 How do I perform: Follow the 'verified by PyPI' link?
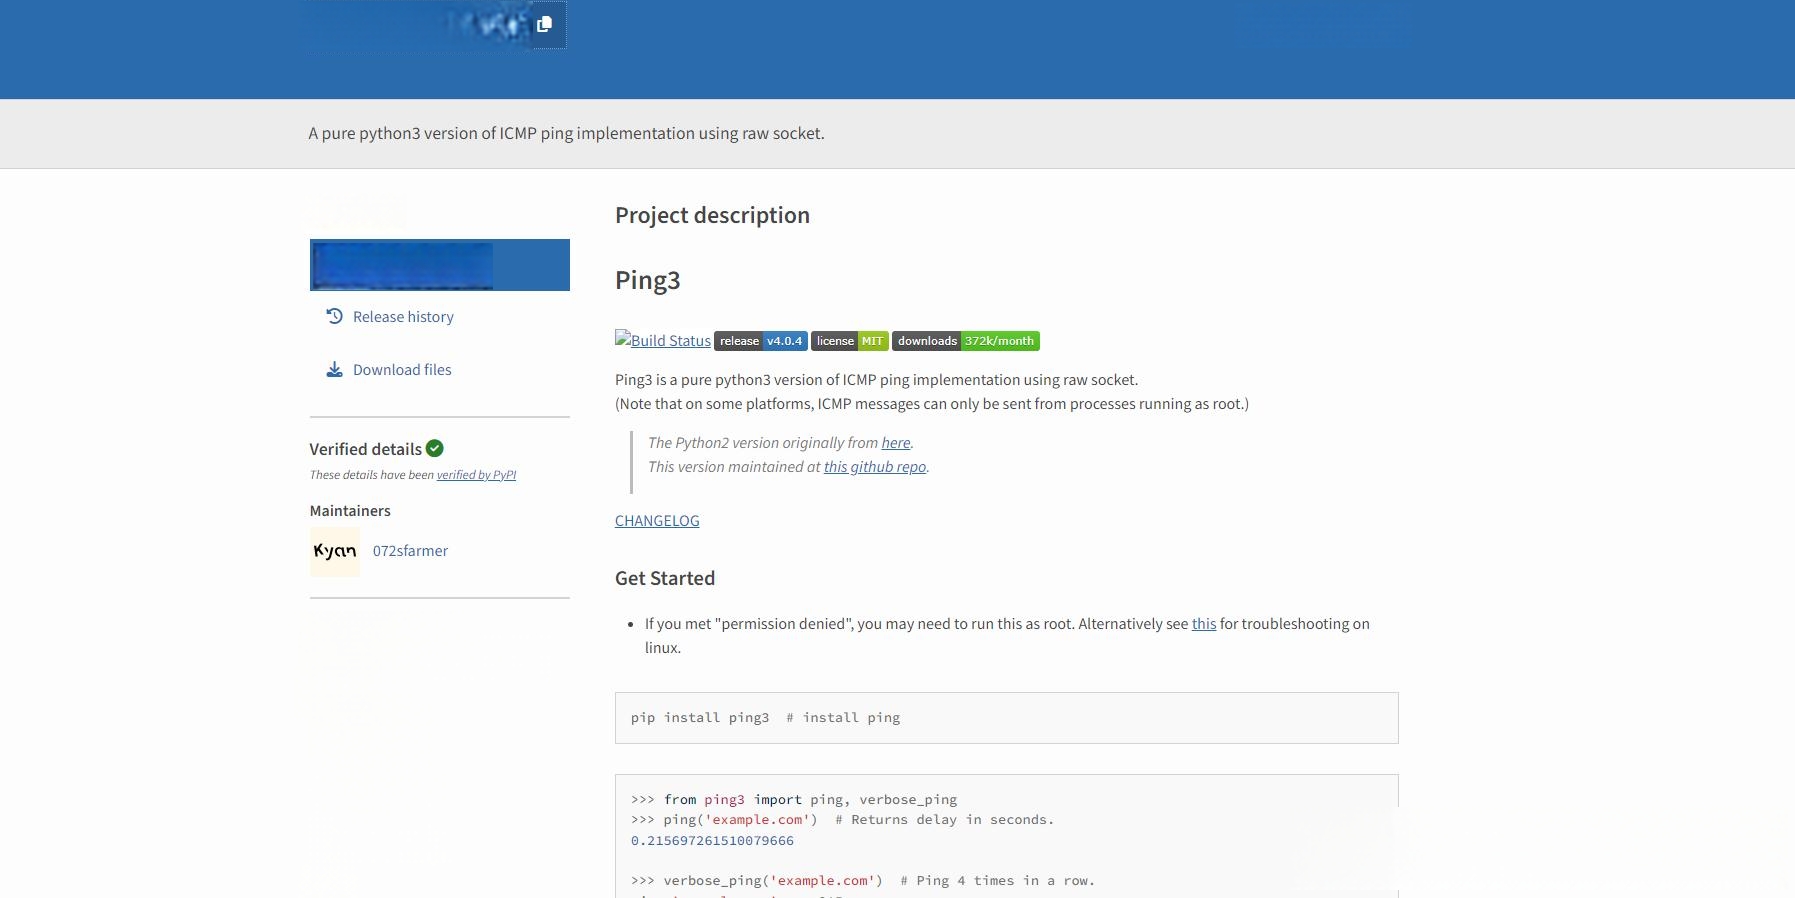476,475
